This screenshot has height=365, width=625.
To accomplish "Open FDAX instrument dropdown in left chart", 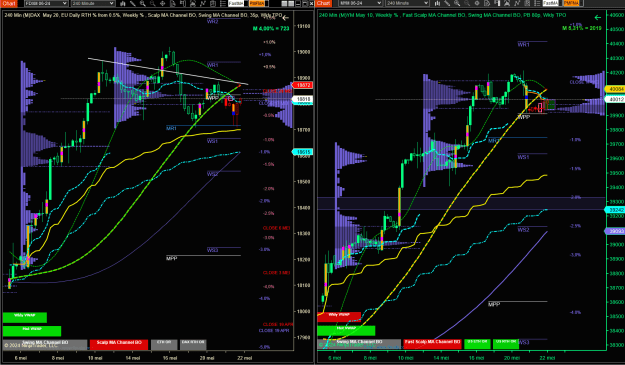I will coord(46,3).
